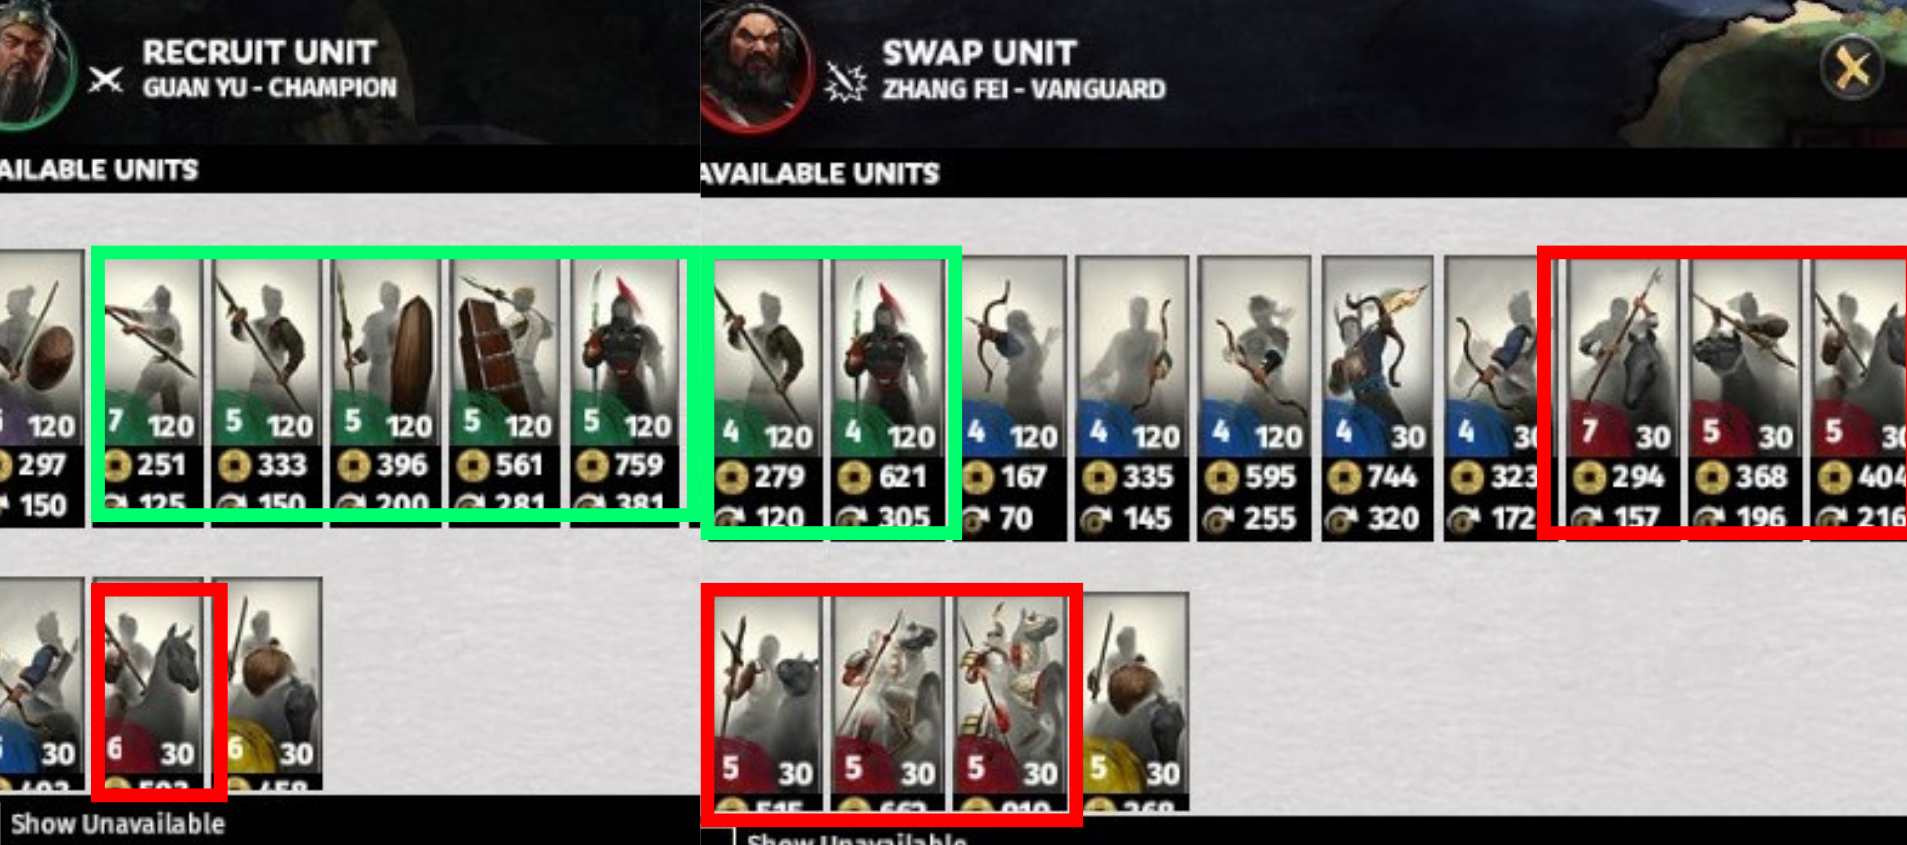Viewport: 1907px width, 845px height.
Task: Toggle Show Unavailable in recruit panel
Action: pos(117,824)
